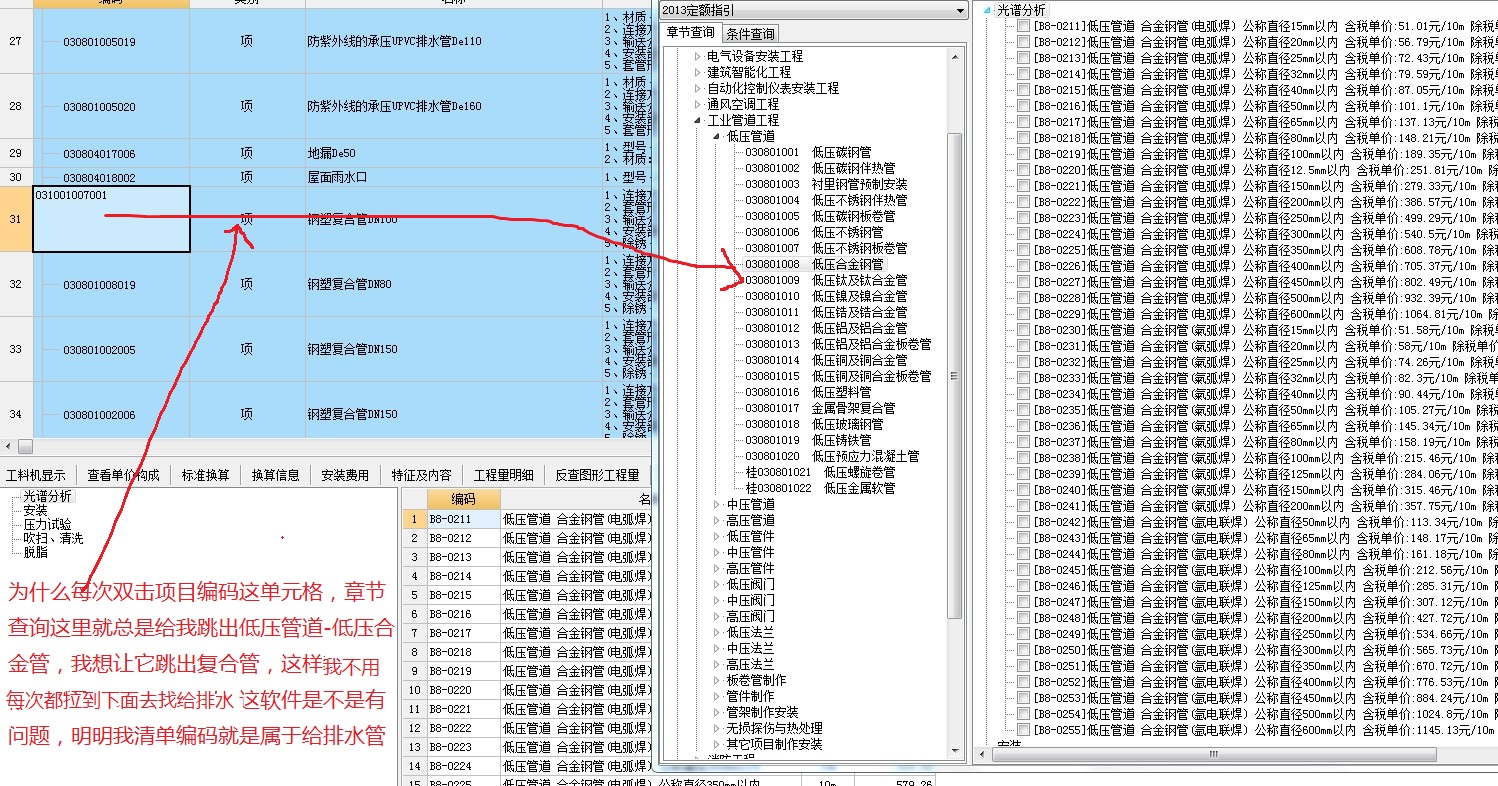Open the 安装费用 tab
Screen dimensions: 1498x786
(x=345, y=475)
